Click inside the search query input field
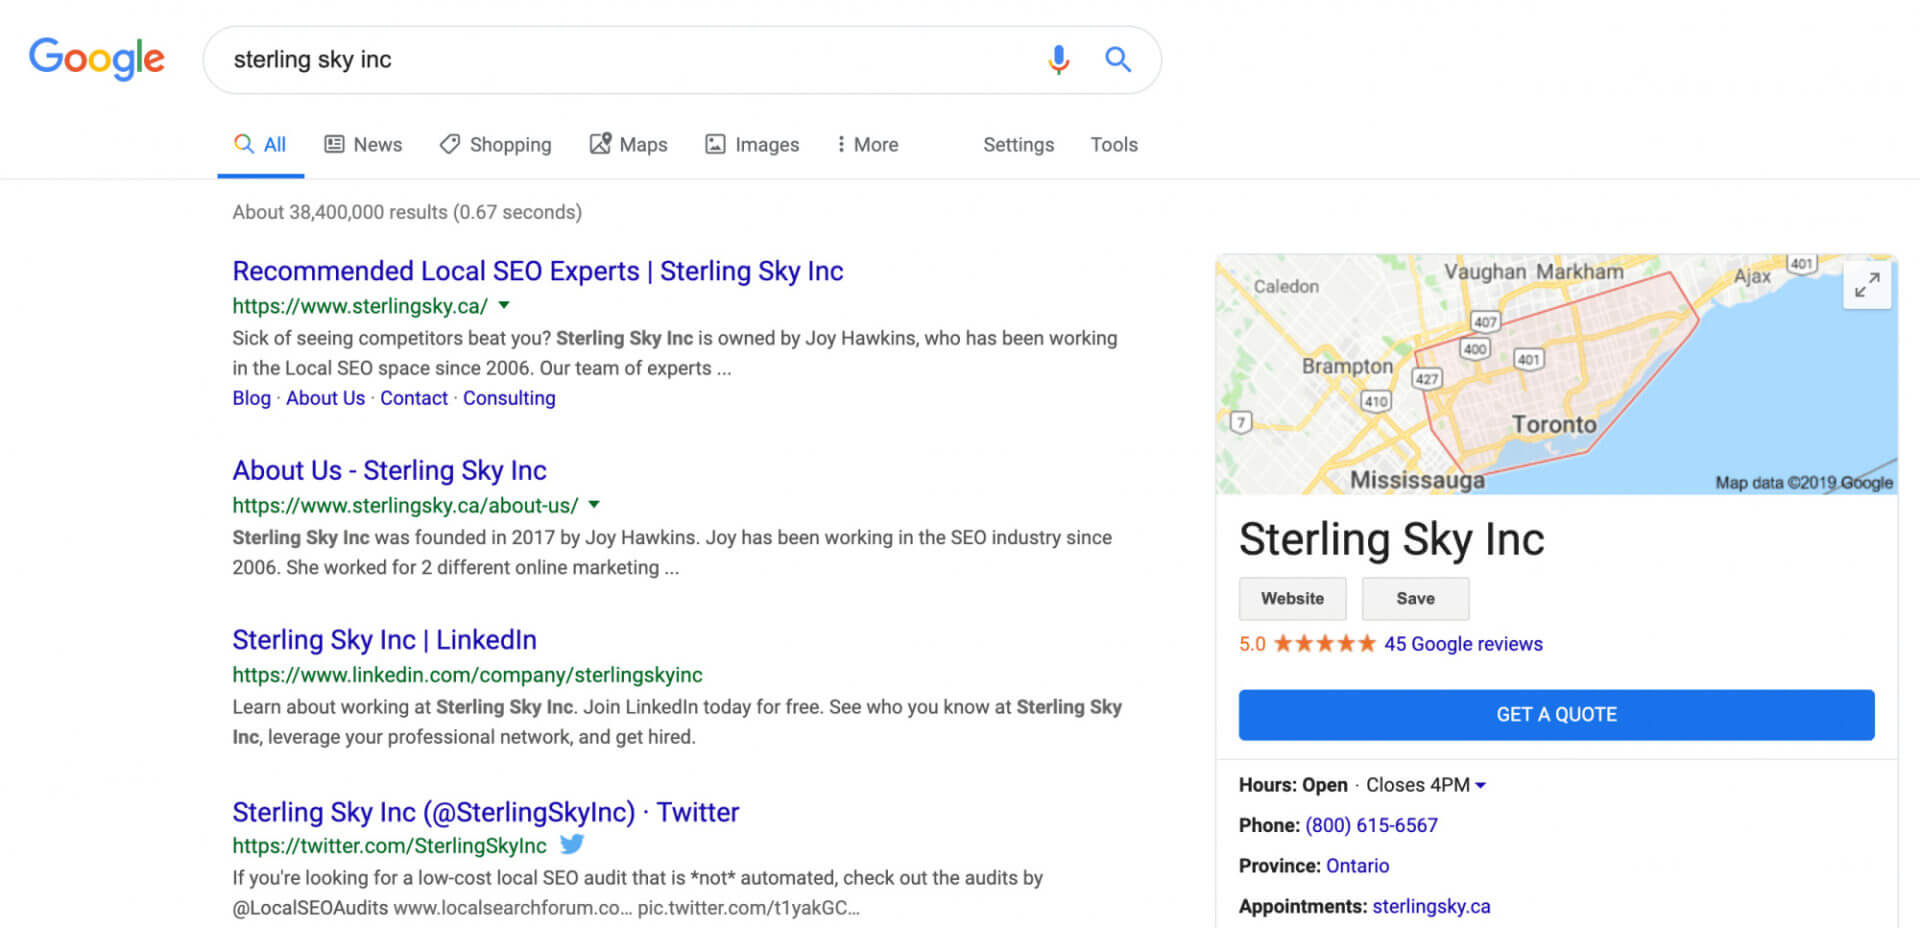The image size is (1920, 928). [600, 60]
